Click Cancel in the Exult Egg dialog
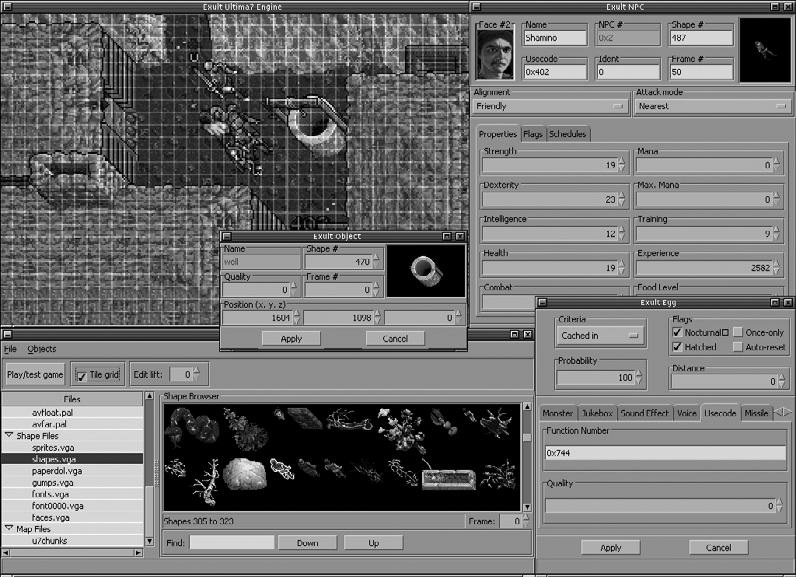The height and width of the screenshot is (577, 796). [718, 548]
